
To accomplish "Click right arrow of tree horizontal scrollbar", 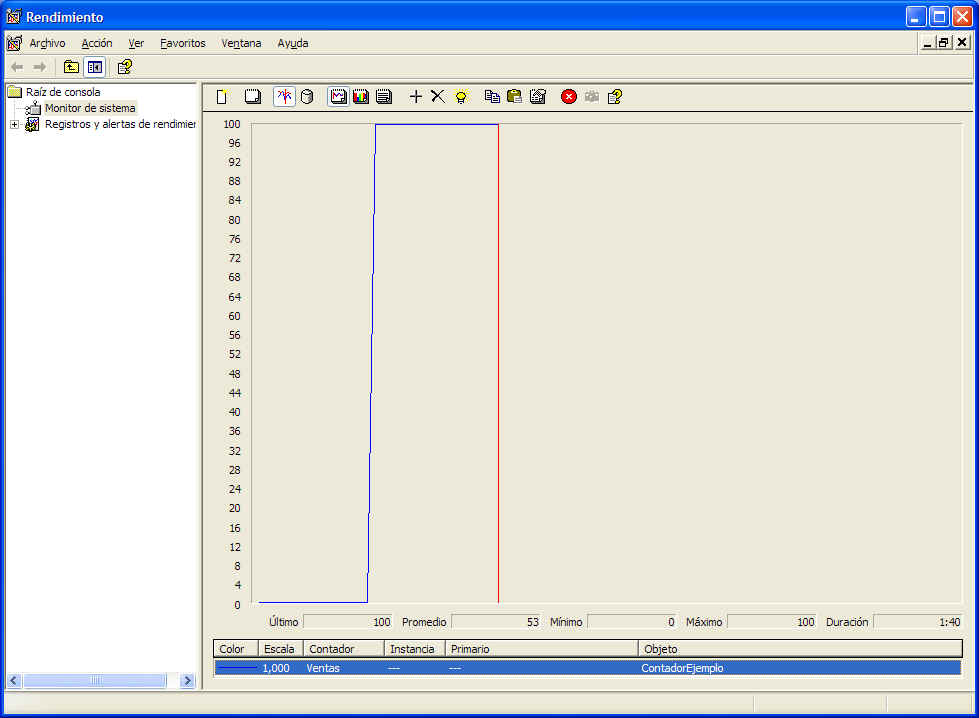I will pos(187,681).
